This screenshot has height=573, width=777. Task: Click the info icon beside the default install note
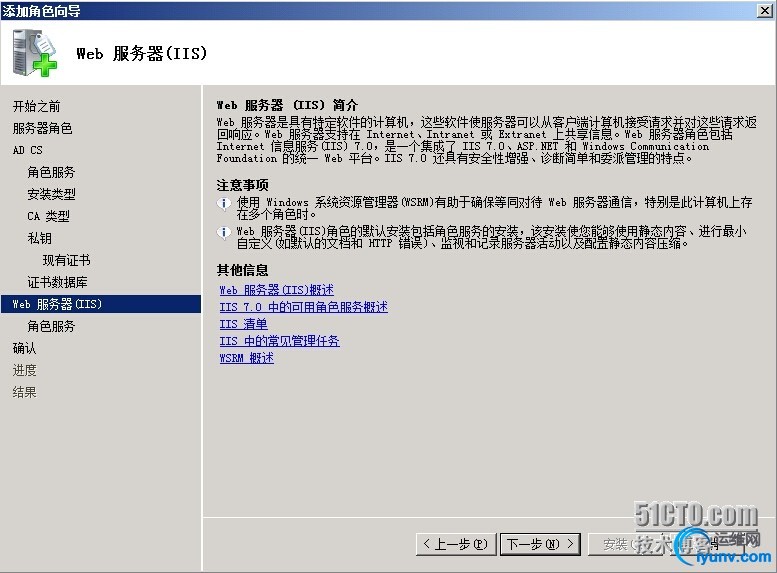(x=224, y=232)
